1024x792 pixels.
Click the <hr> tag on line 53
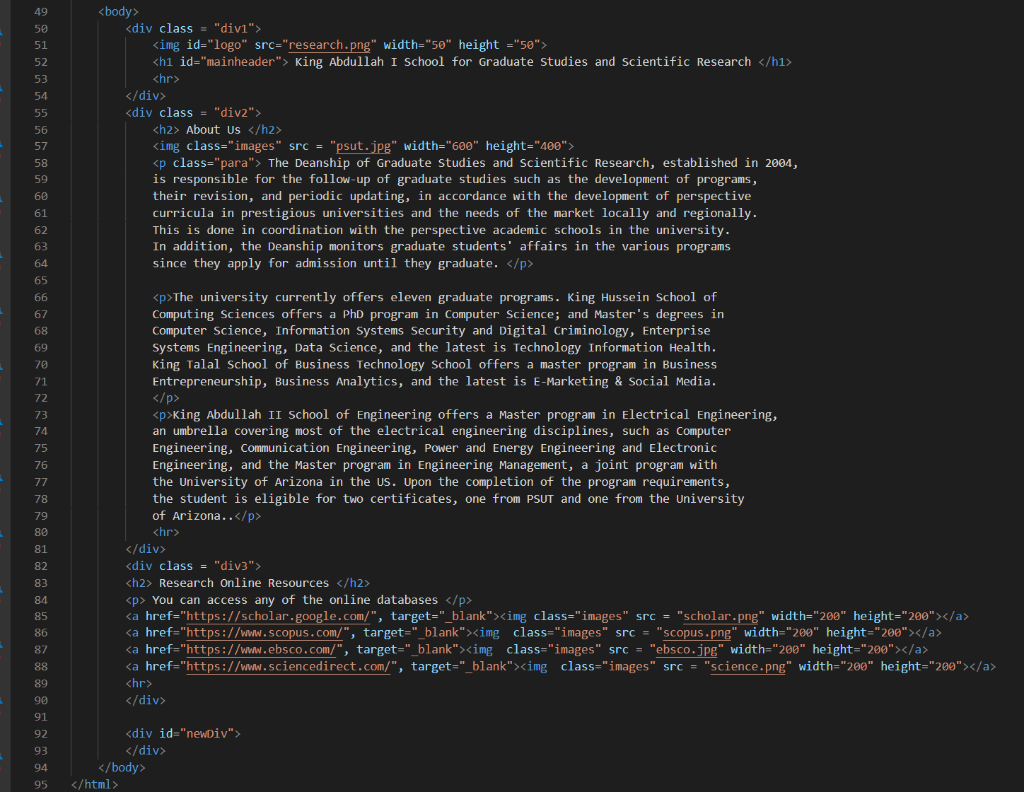(x=166, y=79)
